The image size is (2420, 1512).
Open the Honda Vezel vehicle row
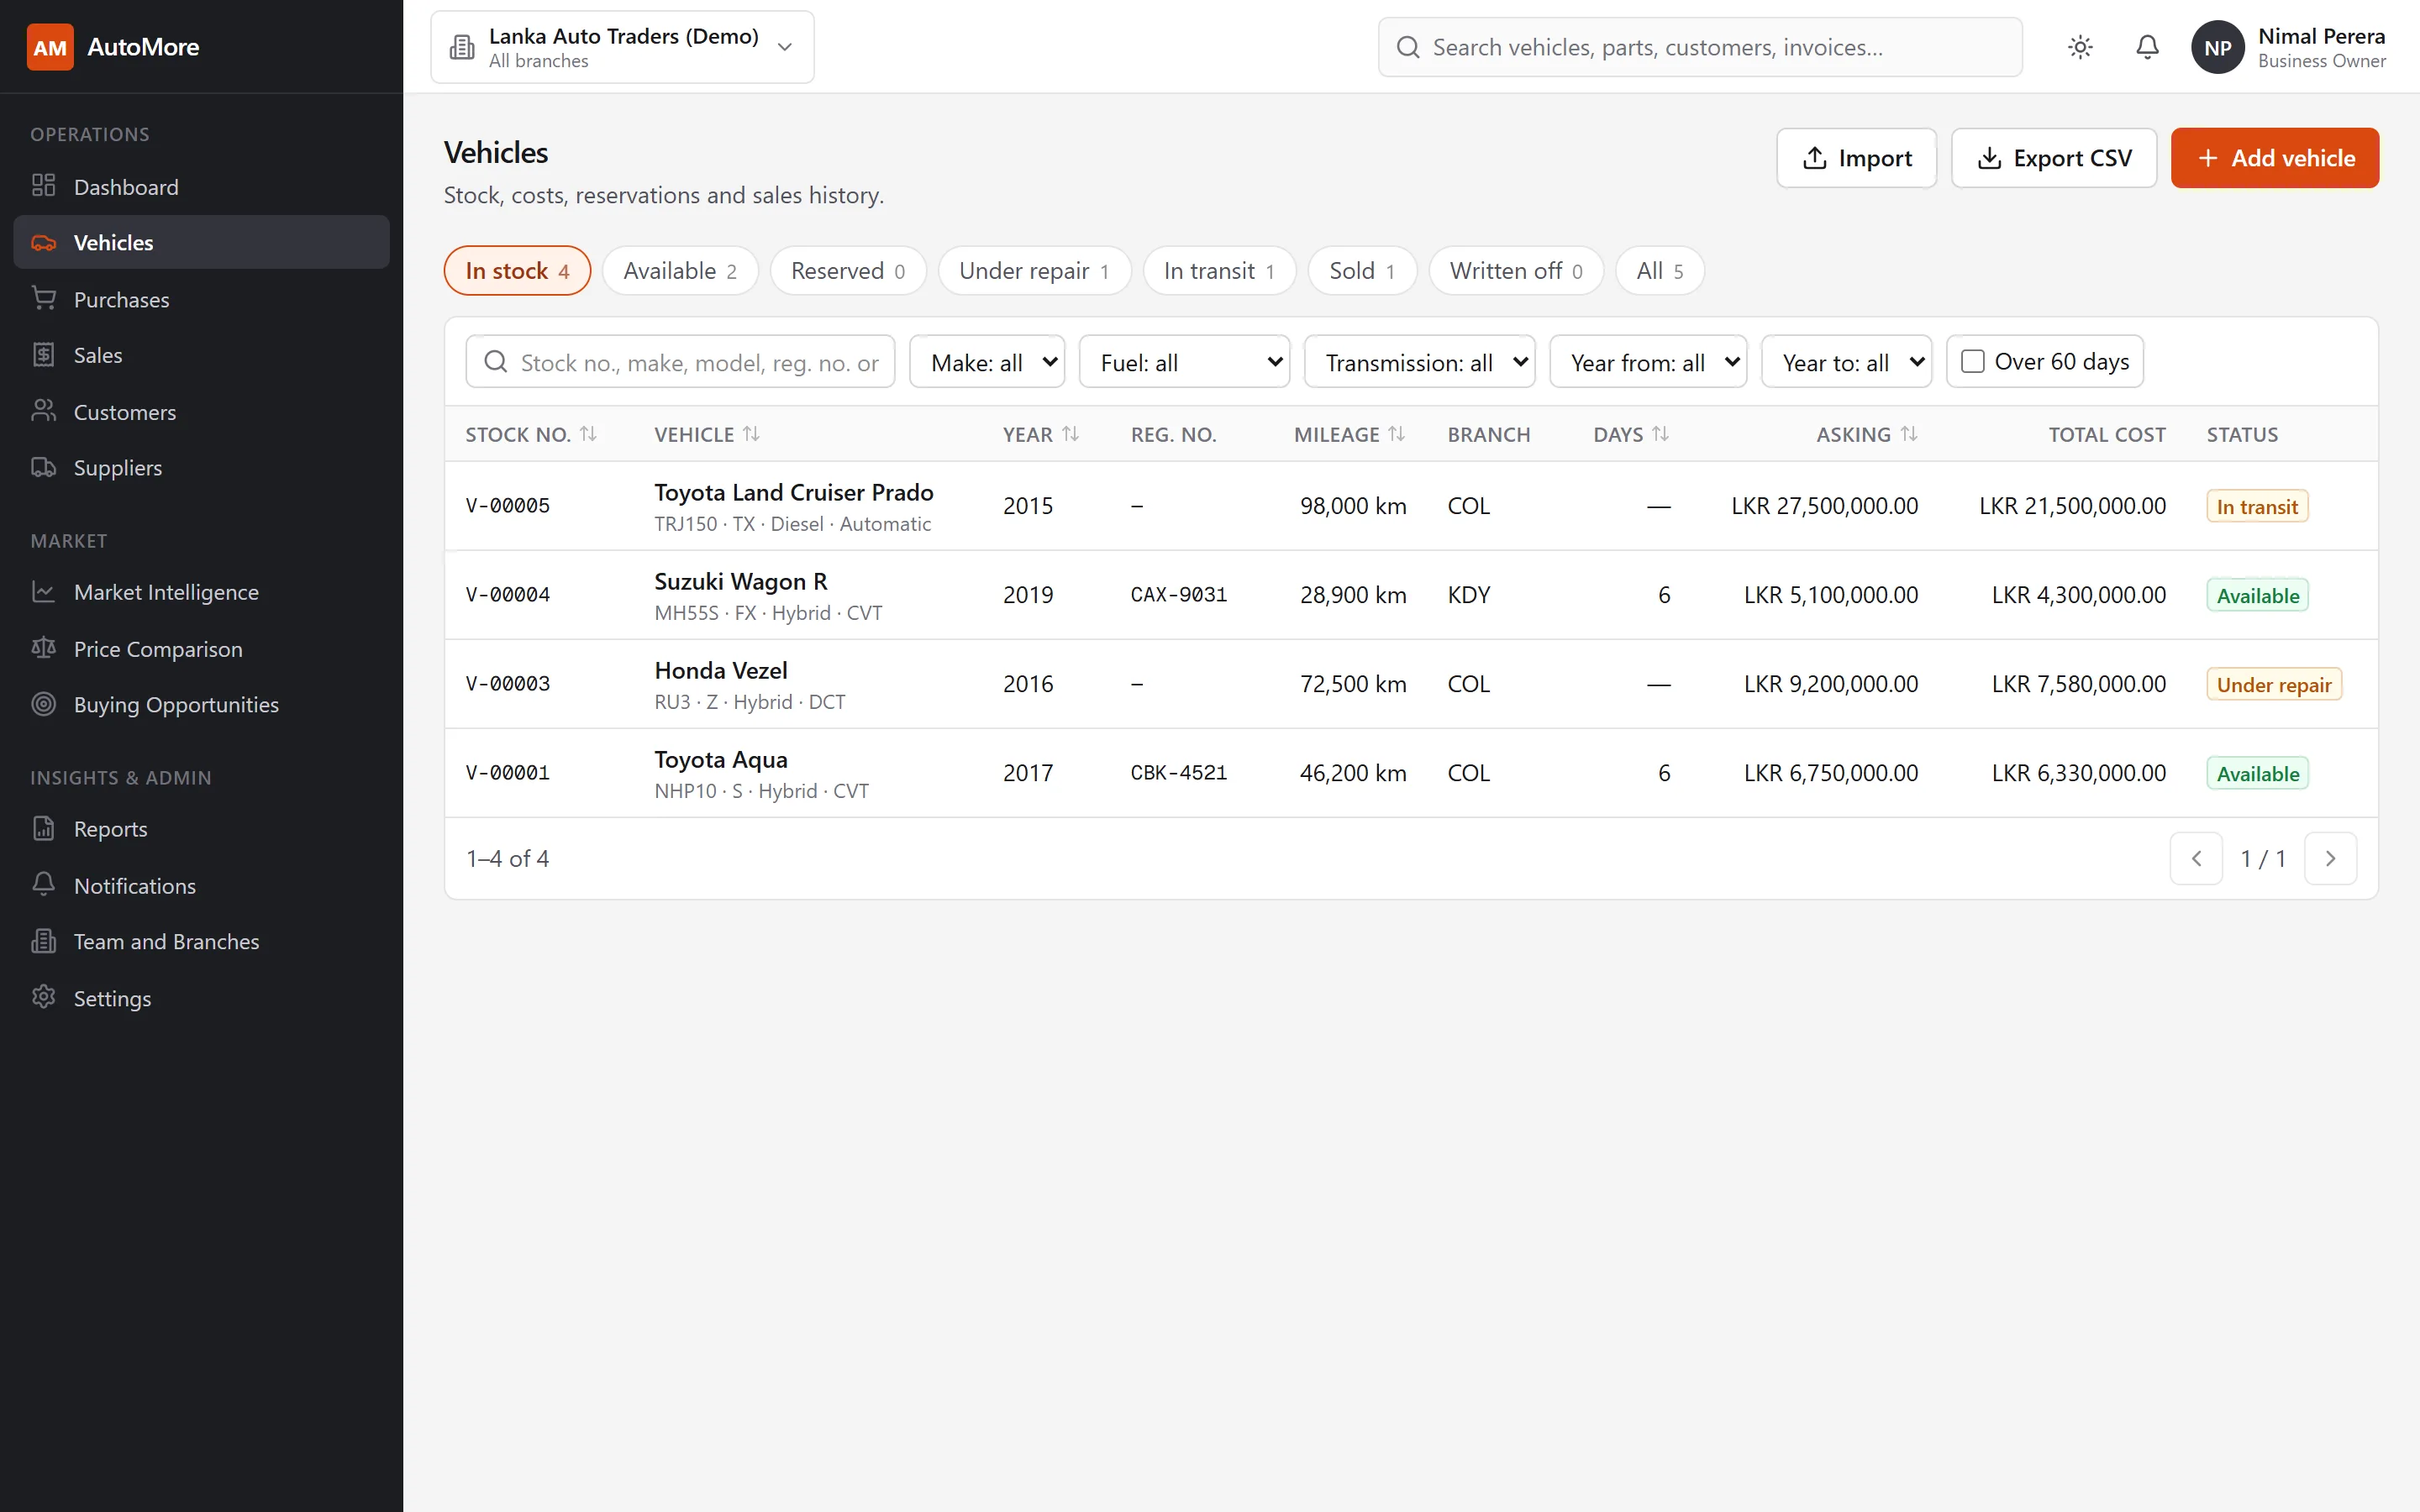[1411, 684]
